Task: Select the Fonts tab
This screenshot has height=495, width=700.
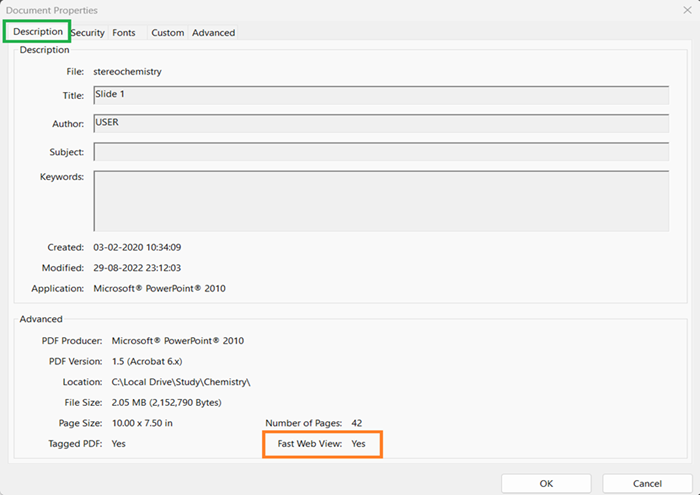Action: click(124, 33)
